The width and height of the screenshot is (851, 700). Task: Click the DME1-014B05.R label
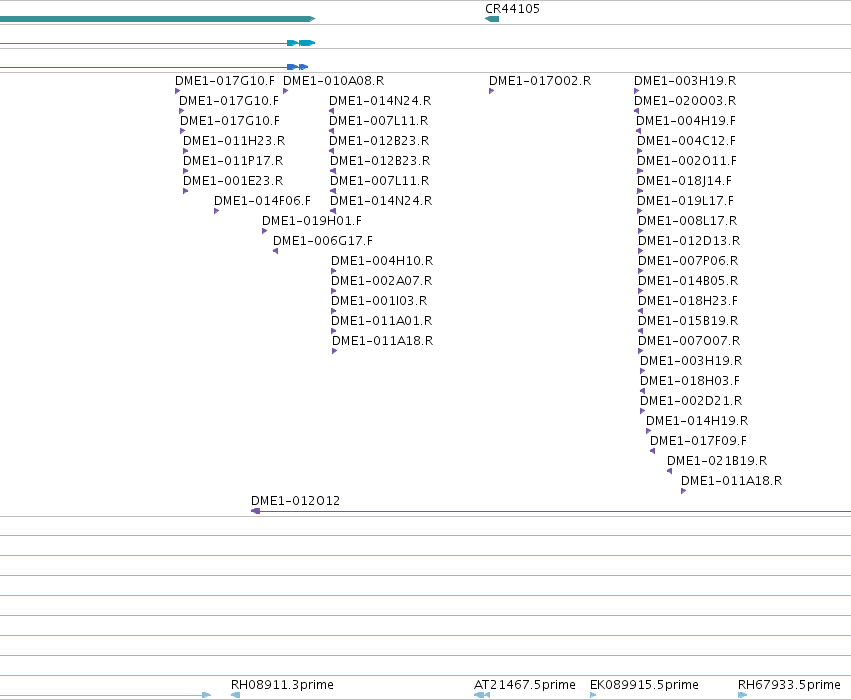click(688, 281)
